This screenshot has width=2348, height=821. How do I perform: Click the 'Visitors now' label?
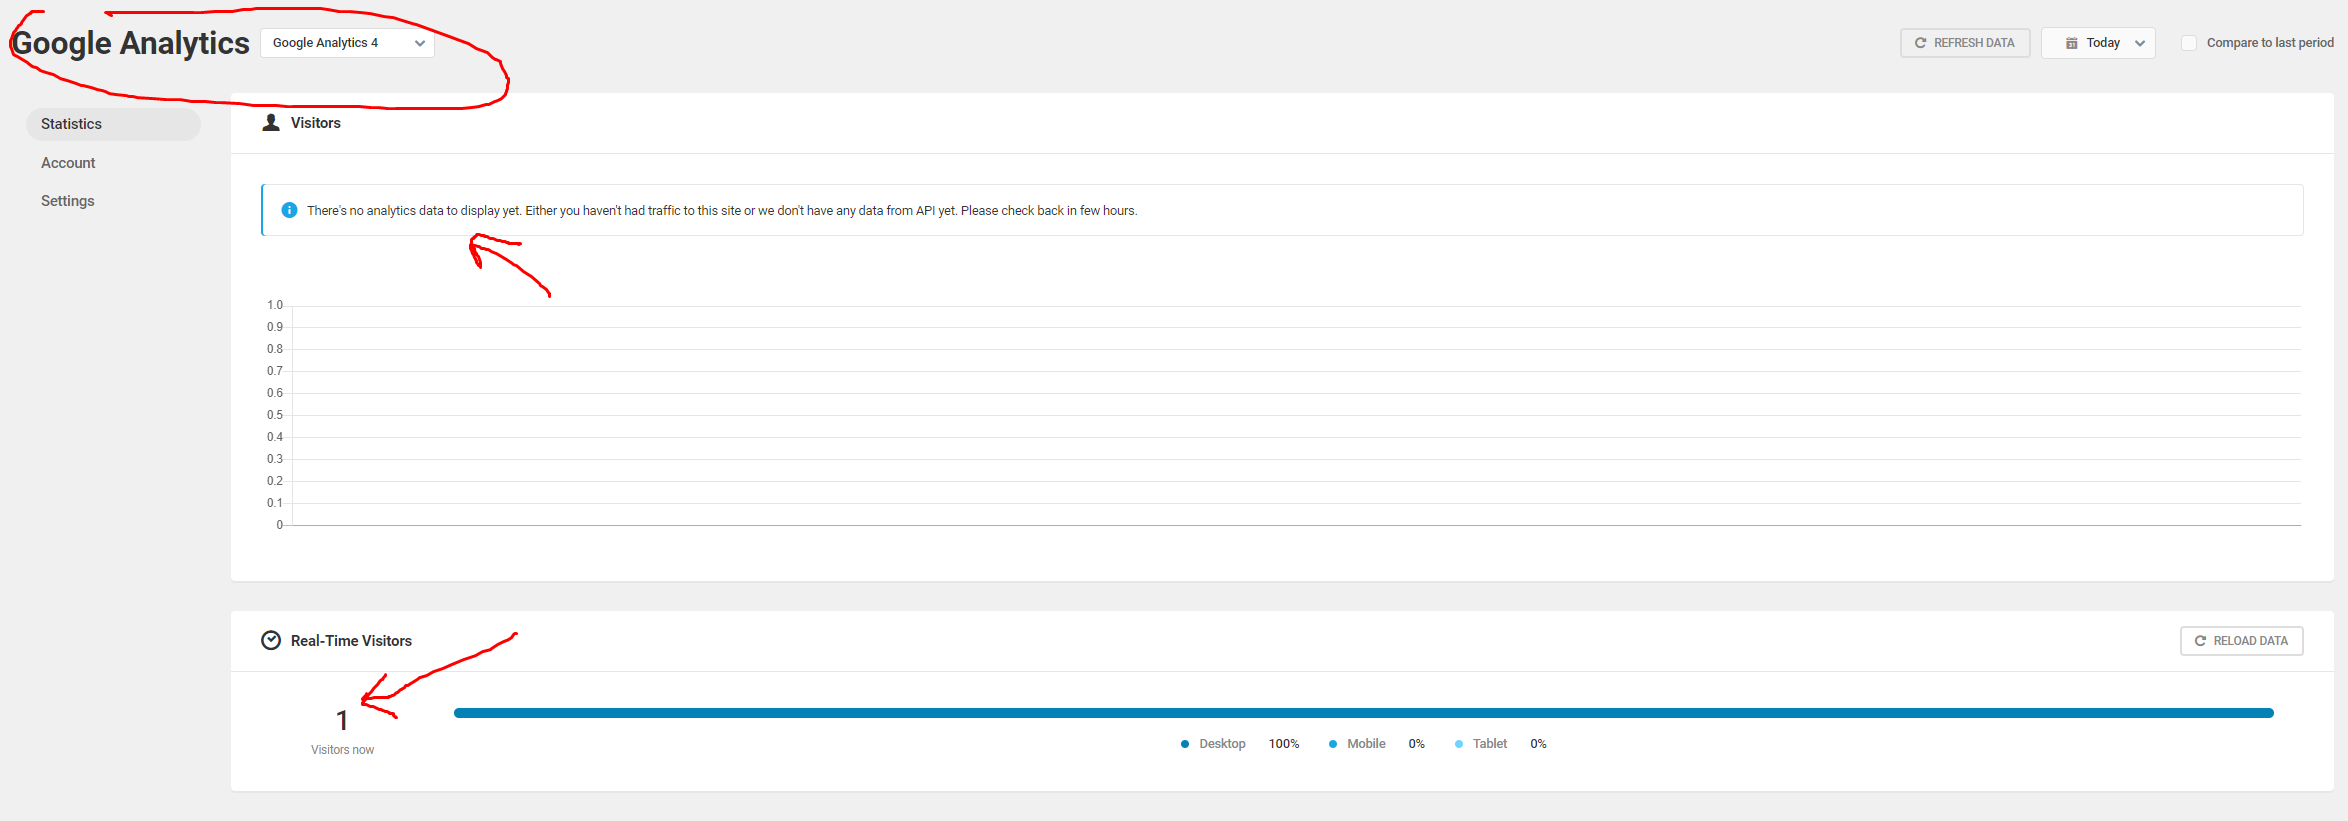[342, 750]
